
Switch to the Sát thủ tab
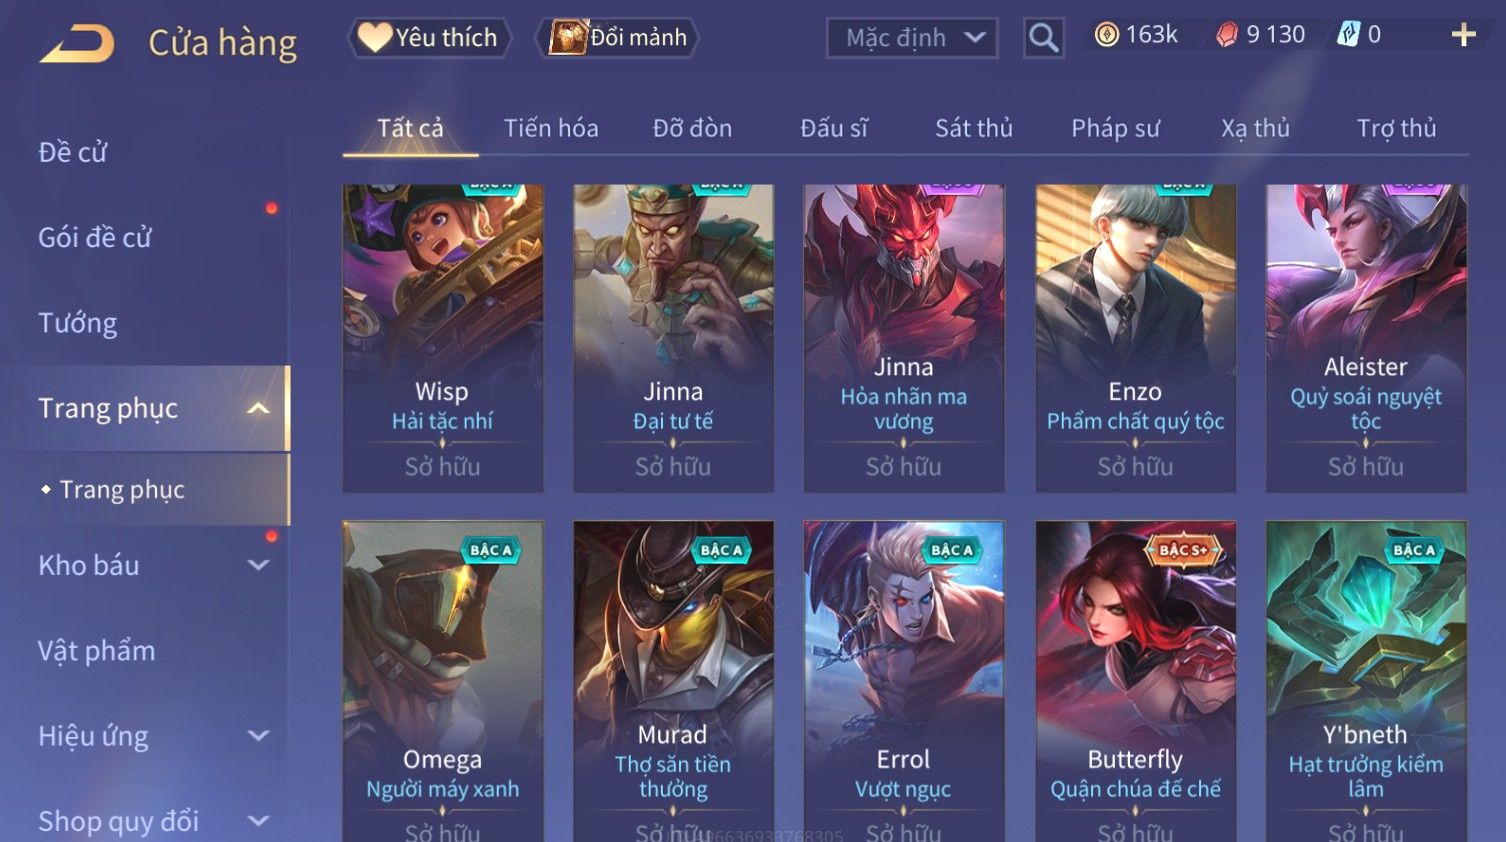[x=974, y=128]
